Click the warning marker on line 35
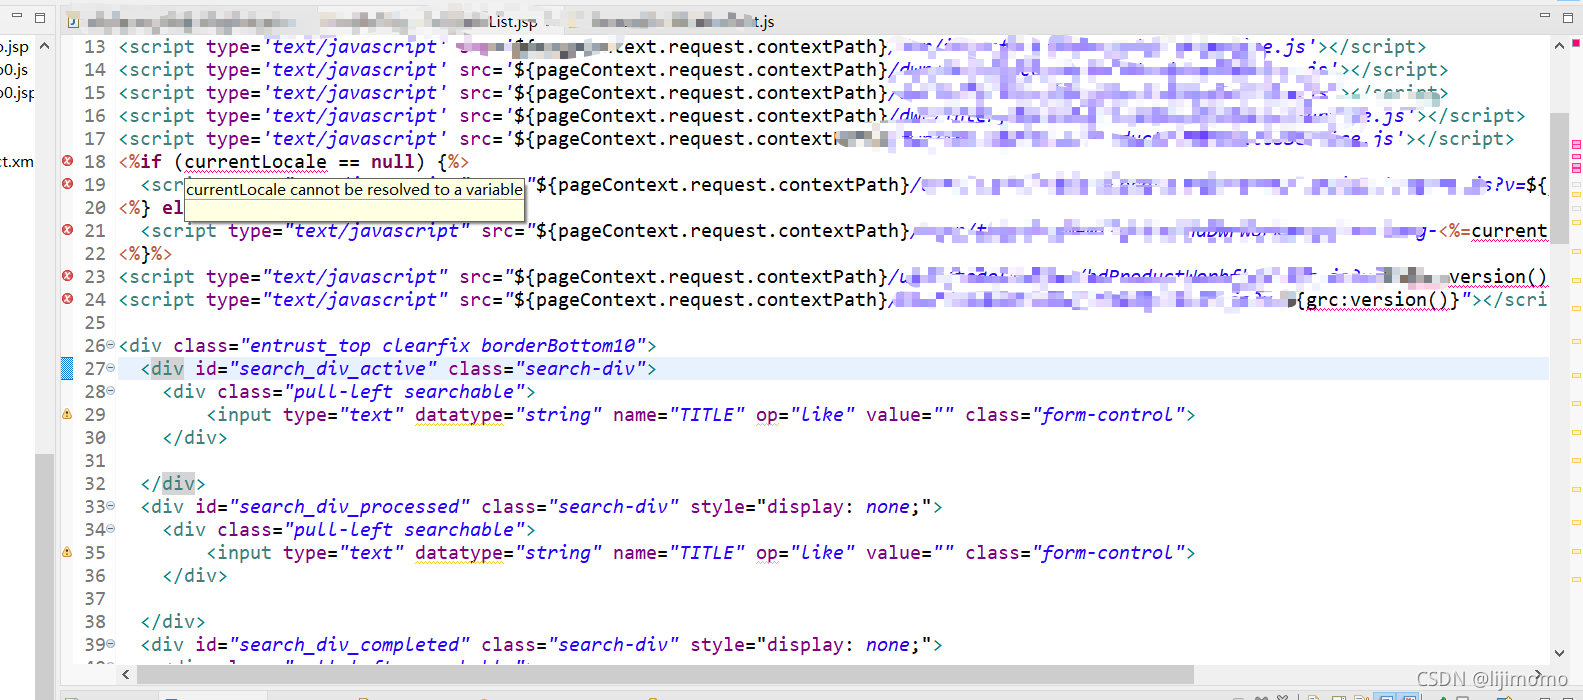 (67, 552)
